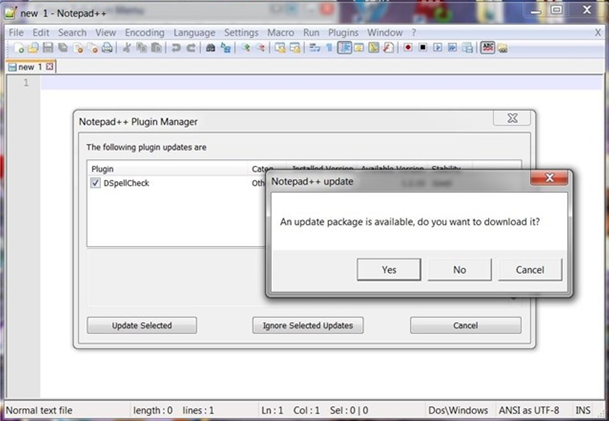Open the ? help menu
Screen dimensions: 609x421
pos(414,33)
